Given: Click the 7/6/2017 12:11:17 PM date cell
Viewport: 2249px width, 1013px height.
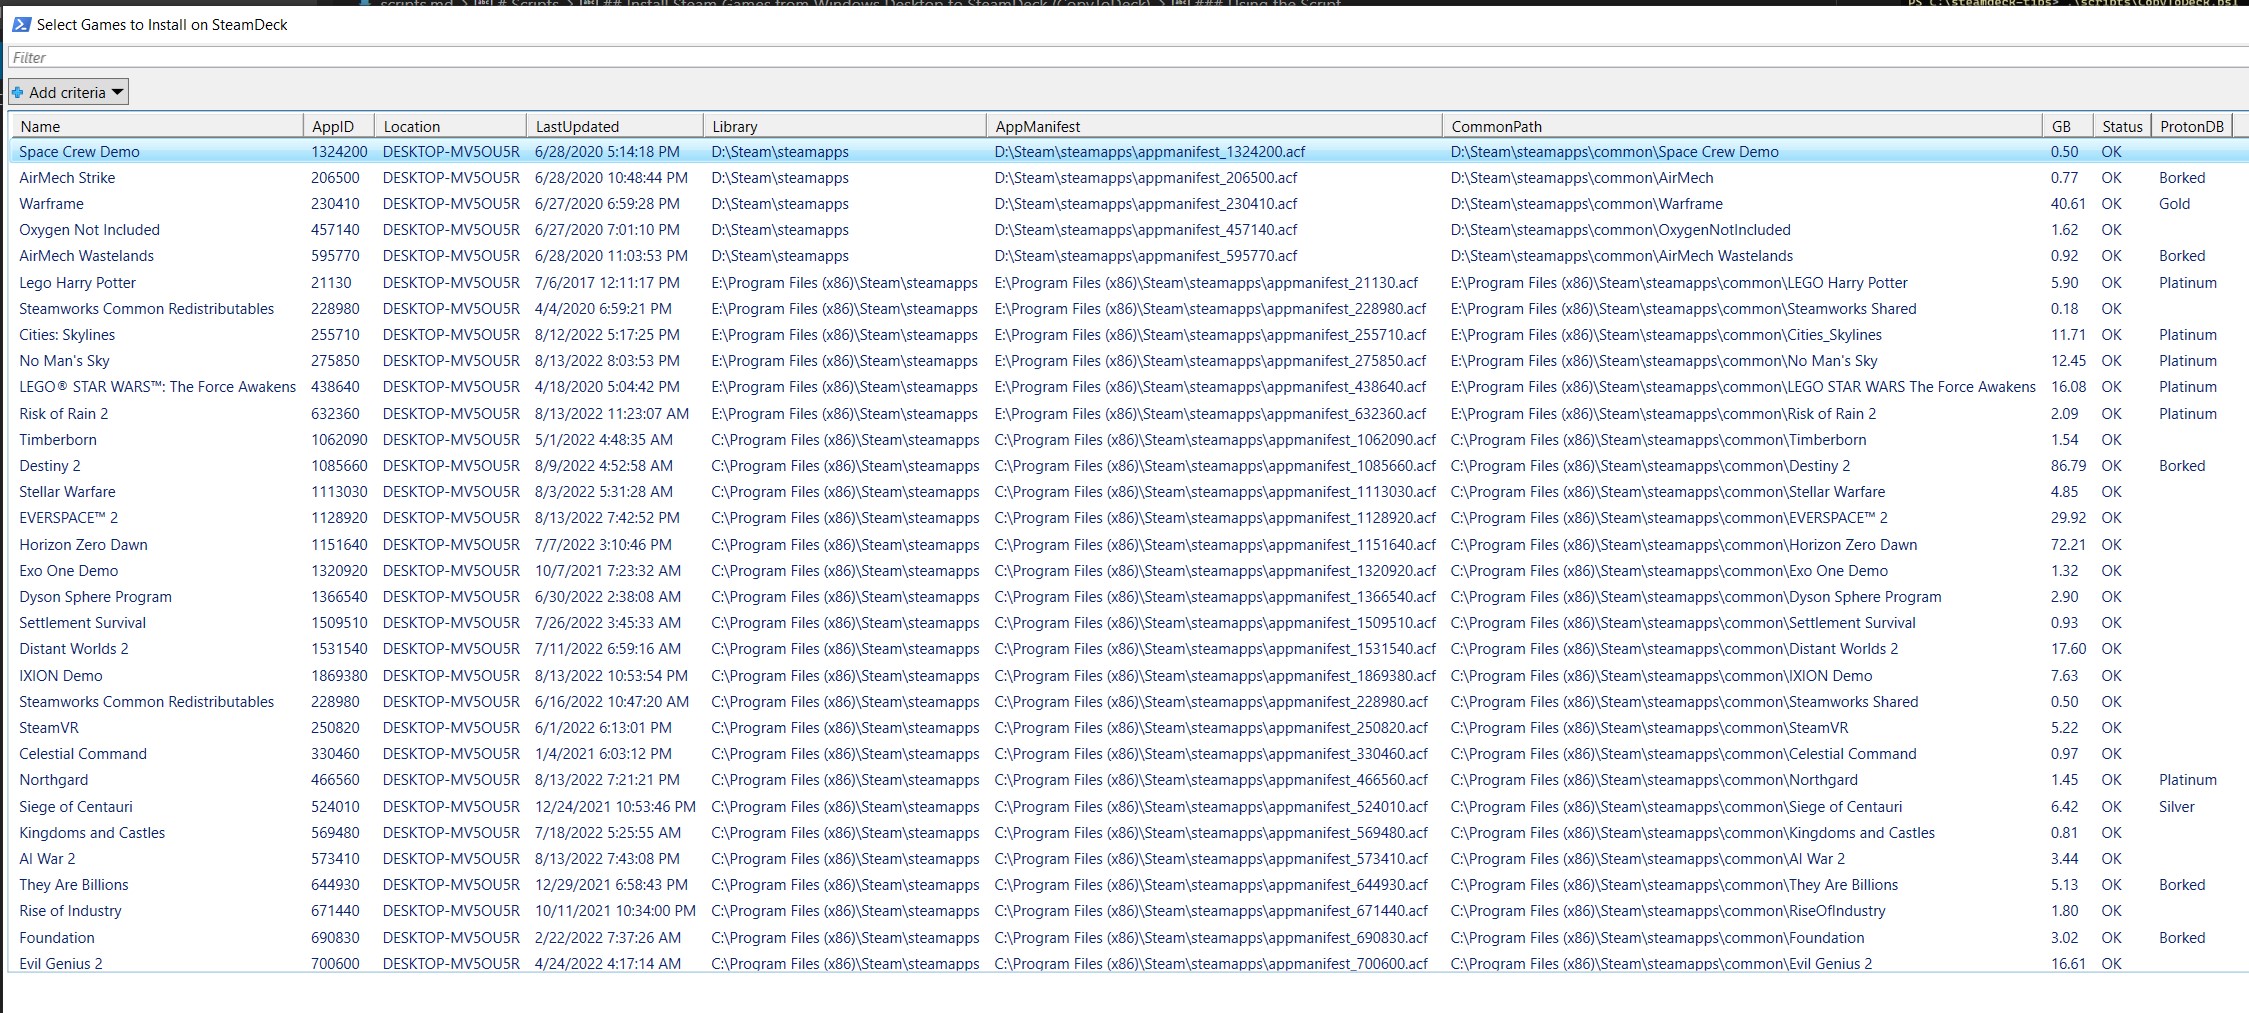Looking at the screenshot, I should pos(607,283).
